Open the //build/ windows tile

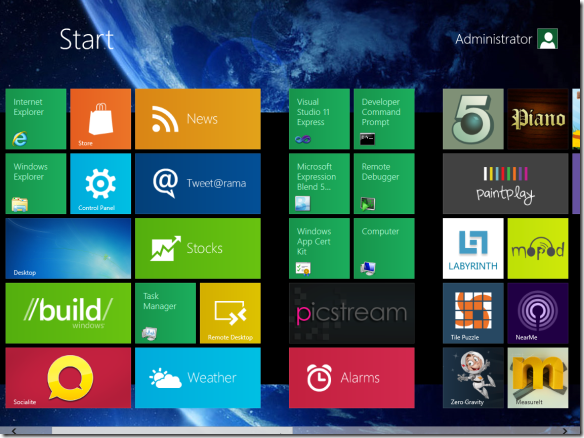click(68, 313)
